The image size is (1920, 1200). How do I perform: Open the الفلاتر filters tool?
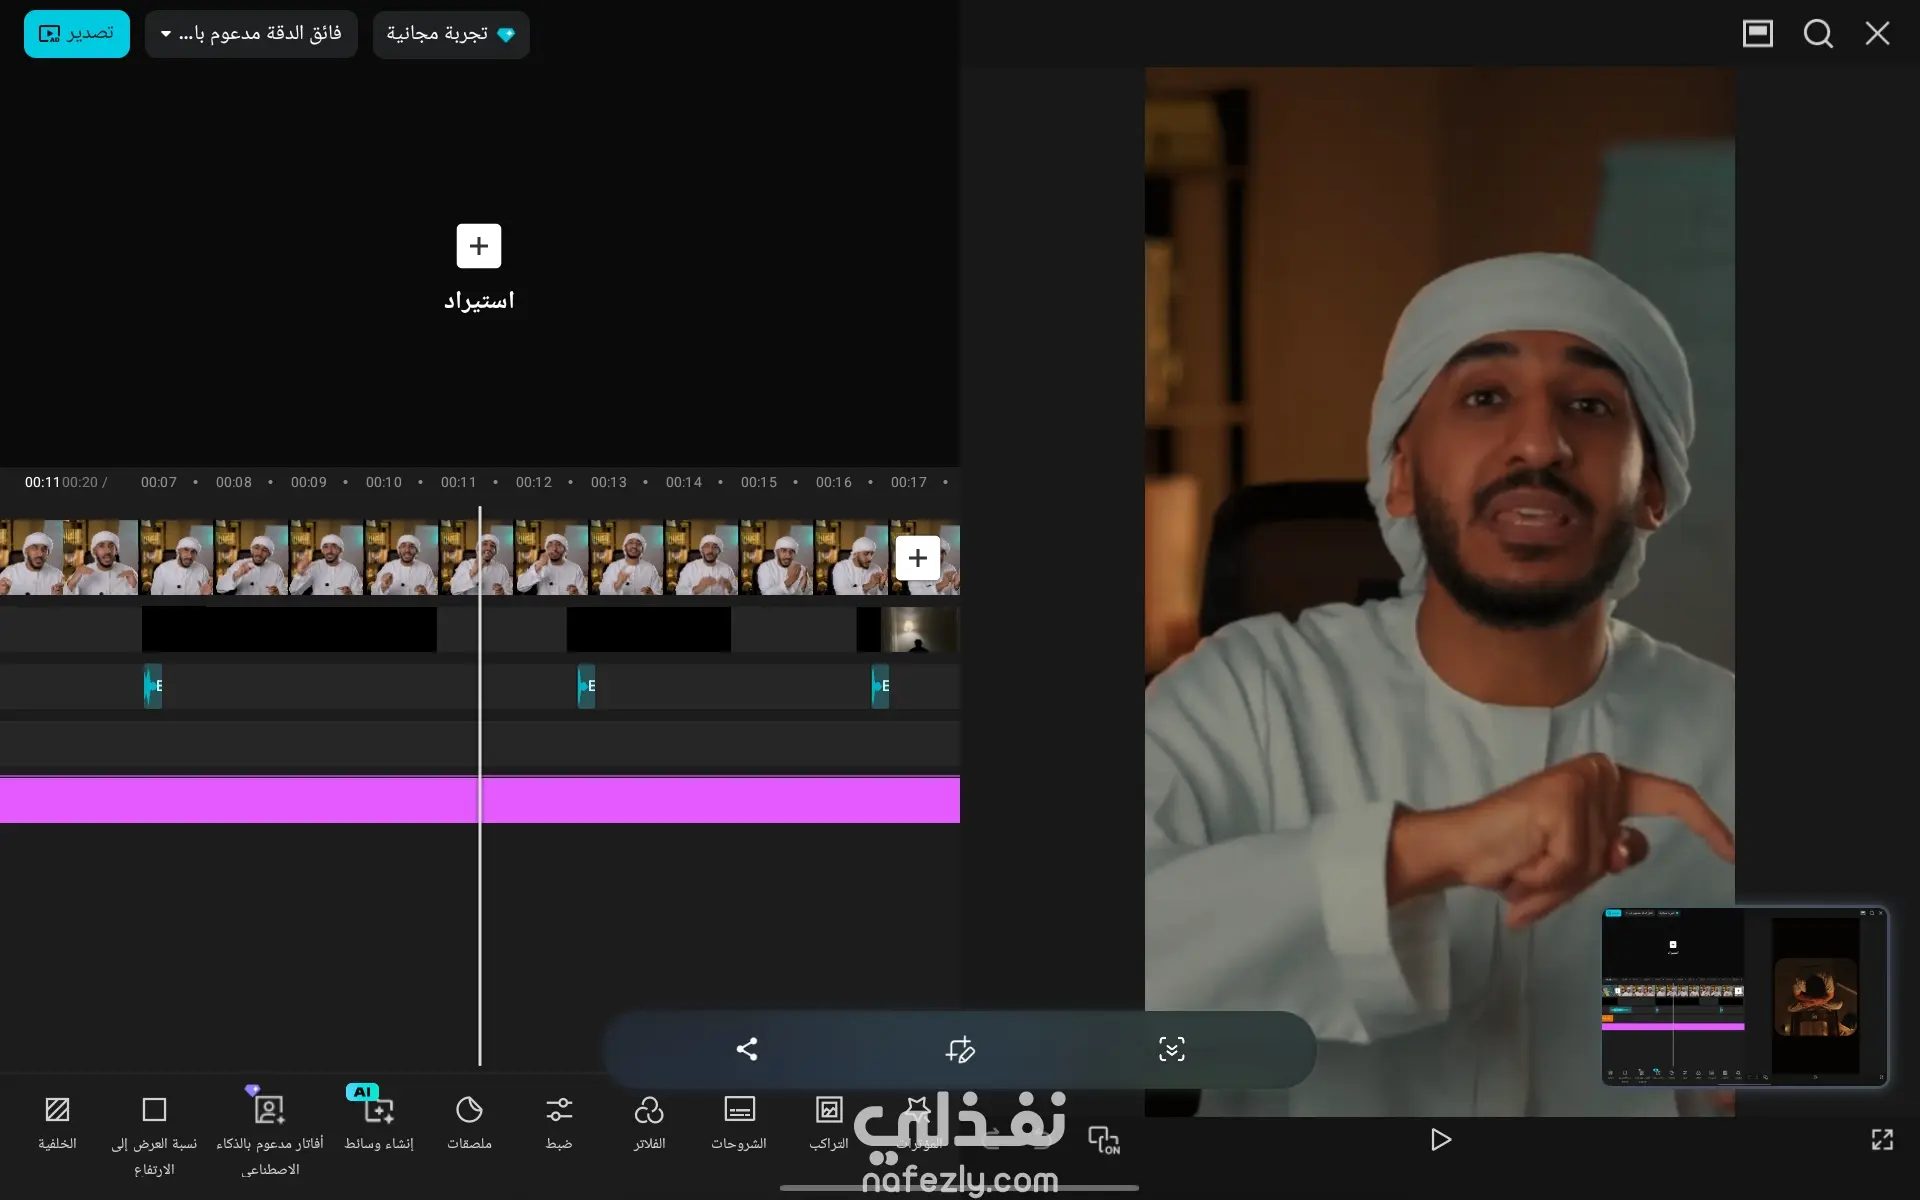pyautogui.click(x=649, y=1123)
